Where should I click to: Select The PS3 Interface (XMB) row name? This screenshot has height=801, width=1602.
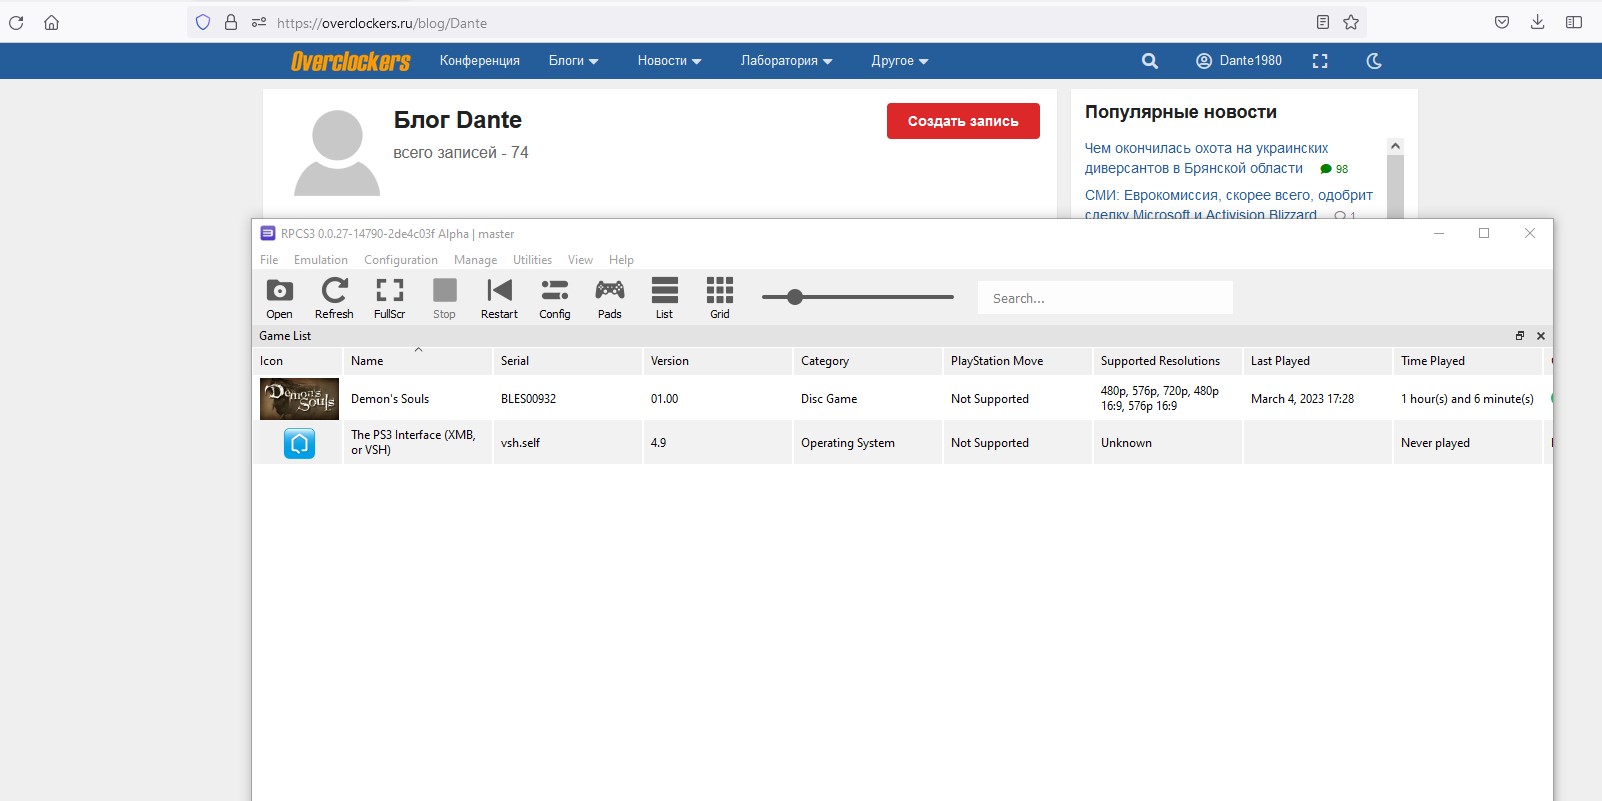coord(413,442)
